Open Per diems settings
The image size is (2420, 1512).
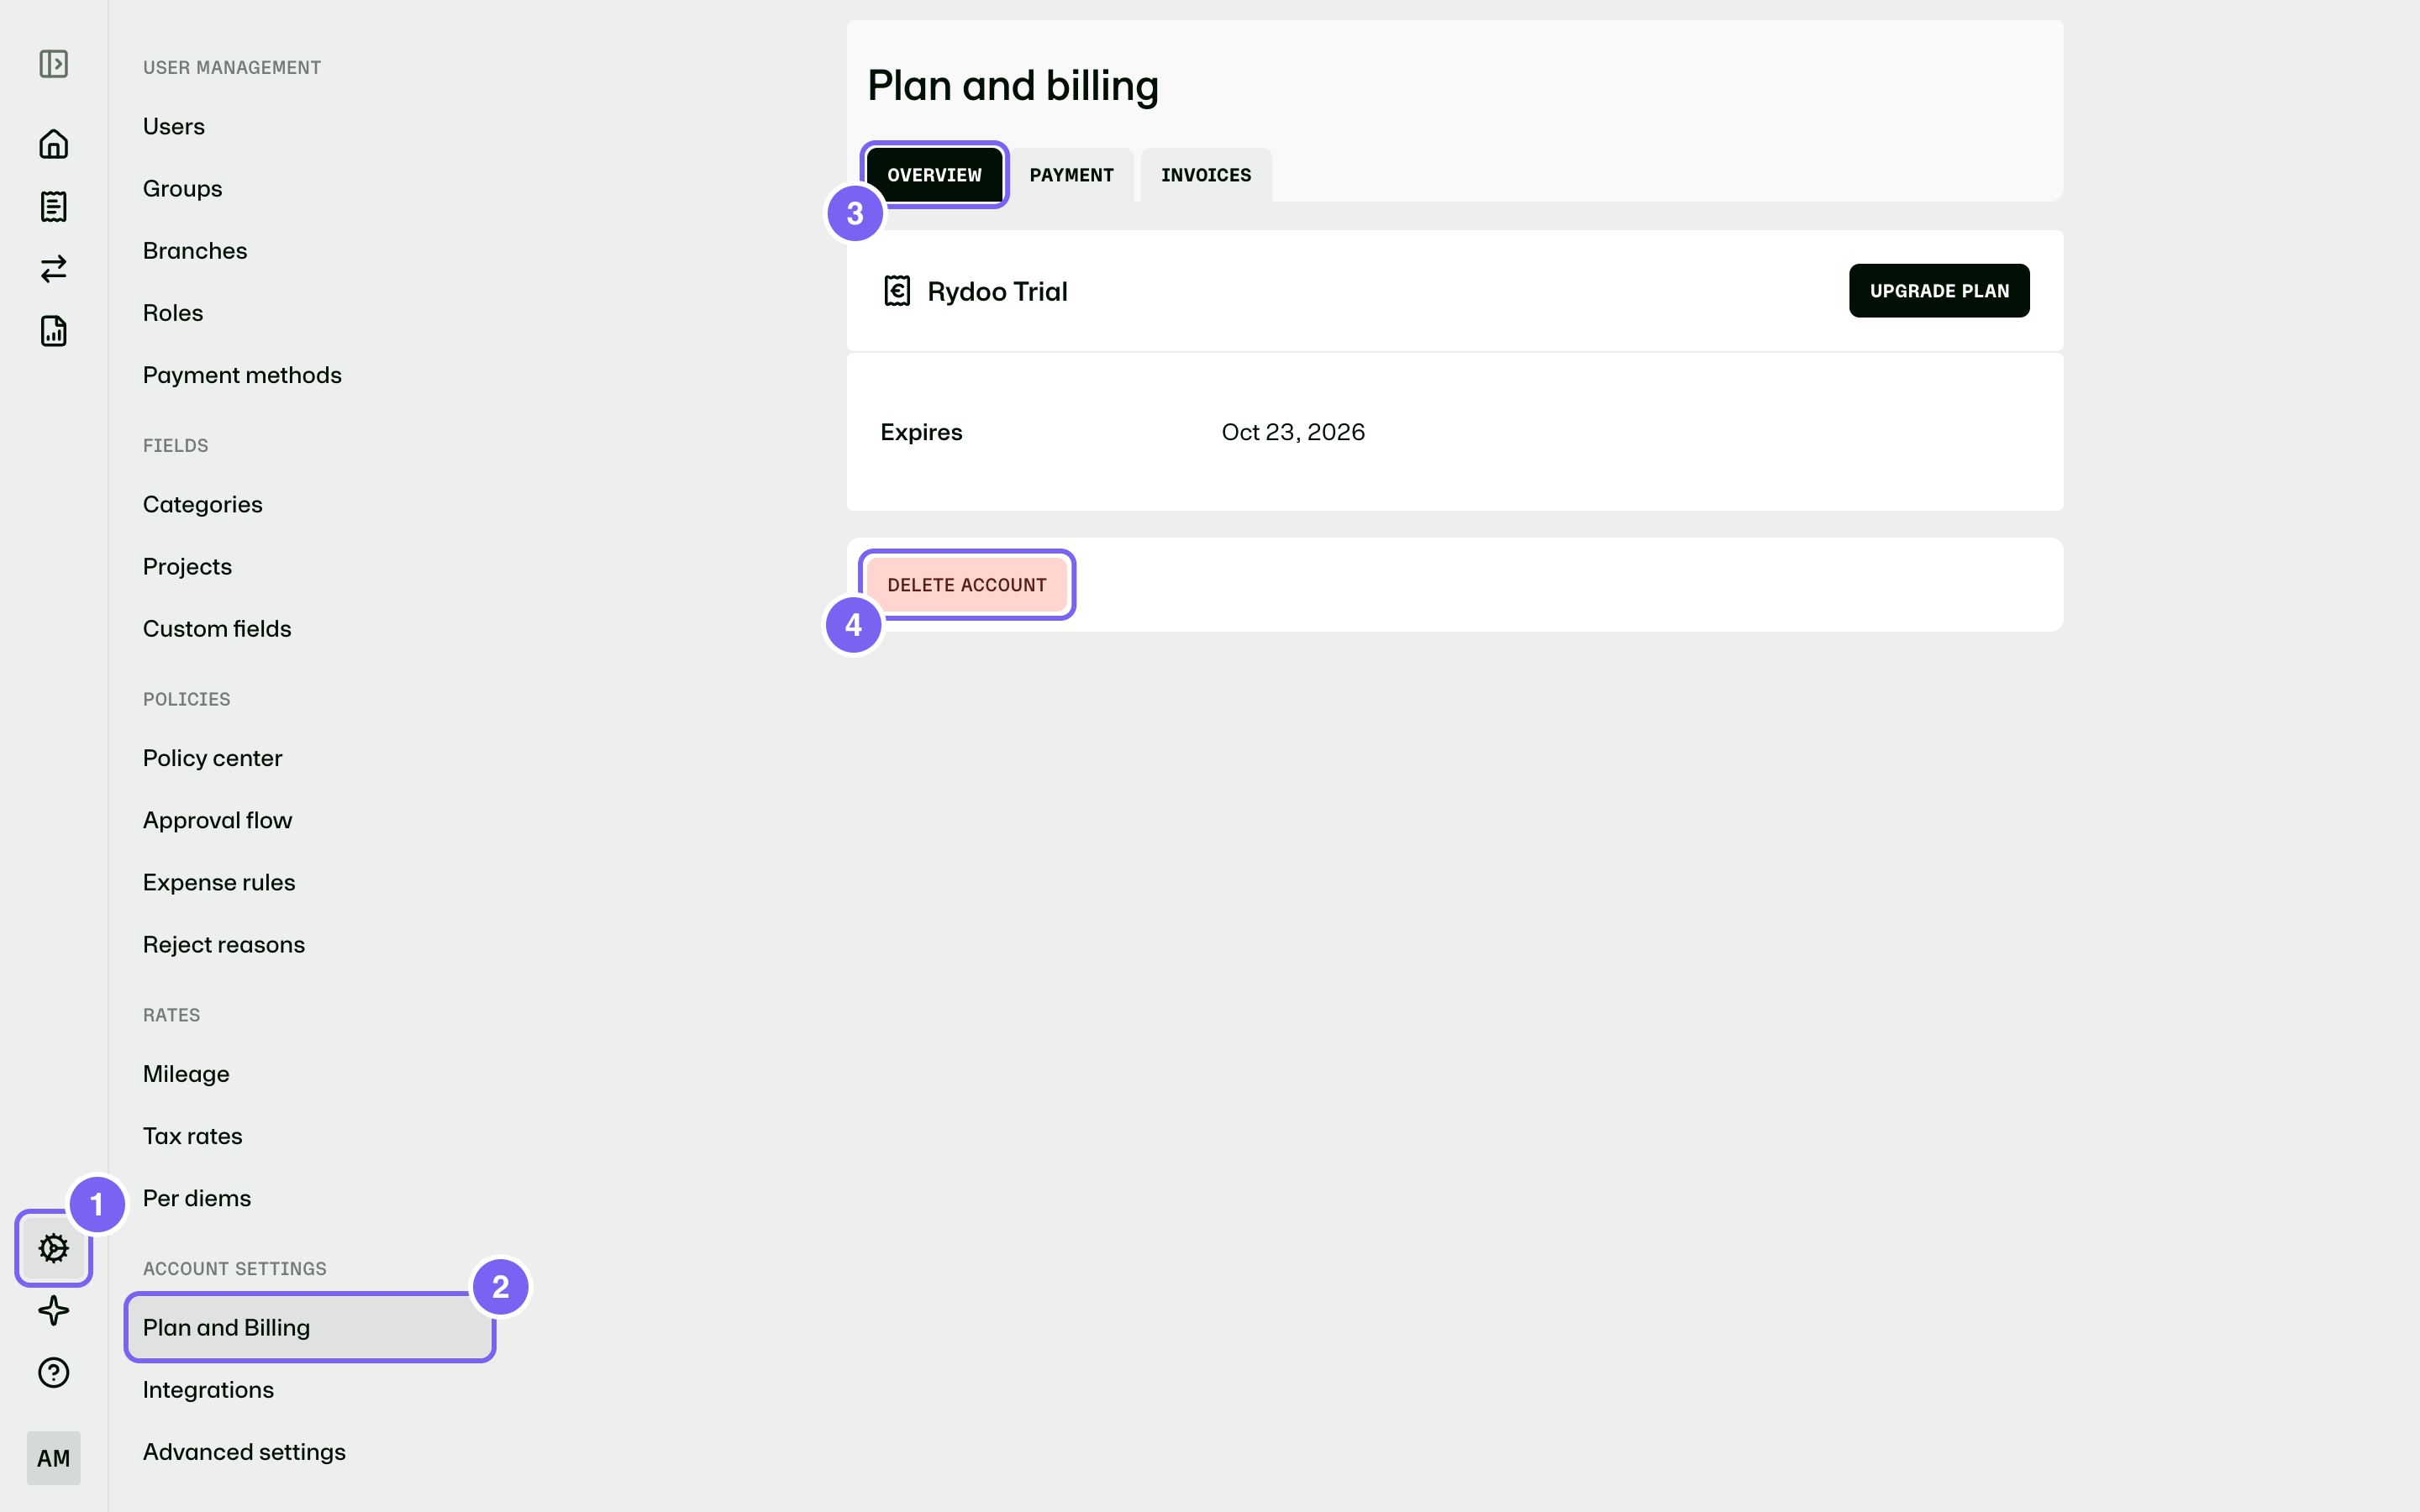coord(197,1198)
